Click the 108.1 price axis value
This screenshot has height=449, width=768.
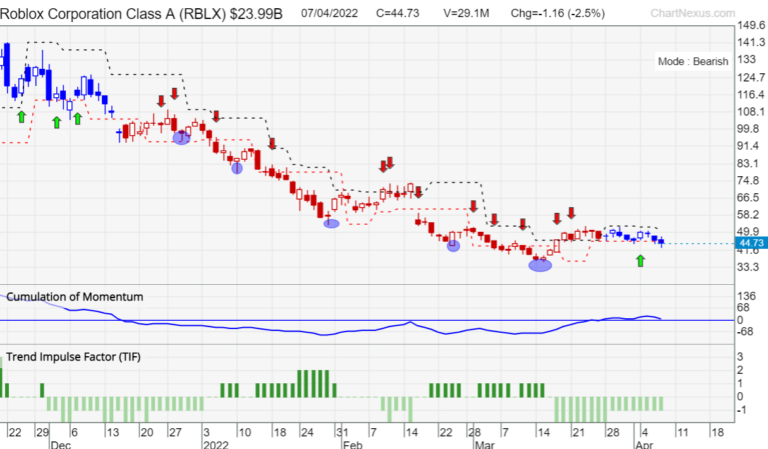pos(751,112)
